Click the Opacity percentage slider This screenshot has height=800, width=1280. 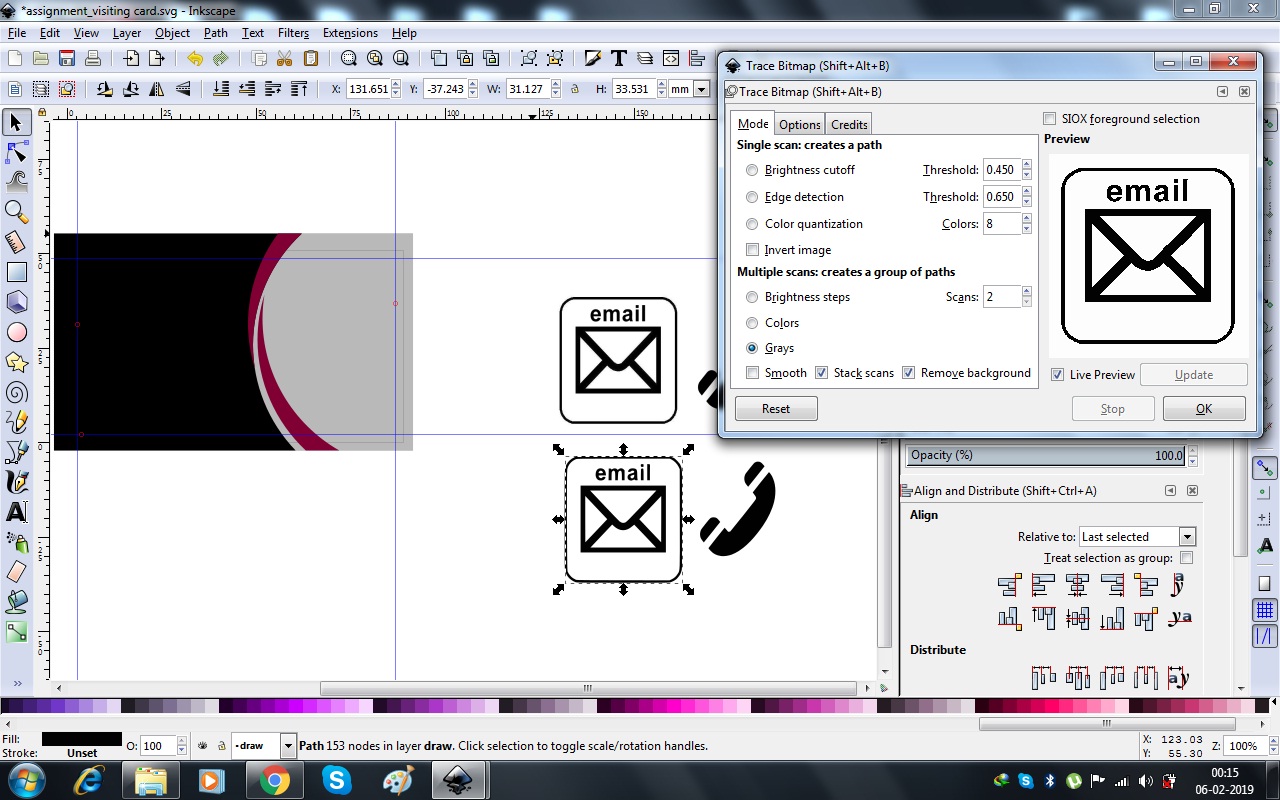[1045, 455]
